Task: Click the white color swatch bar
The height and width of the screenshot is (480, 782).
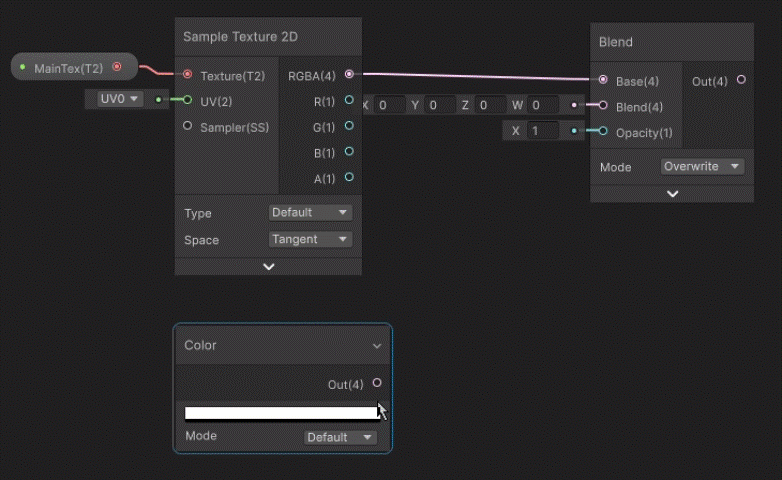Action: click(x=280, y=413)
